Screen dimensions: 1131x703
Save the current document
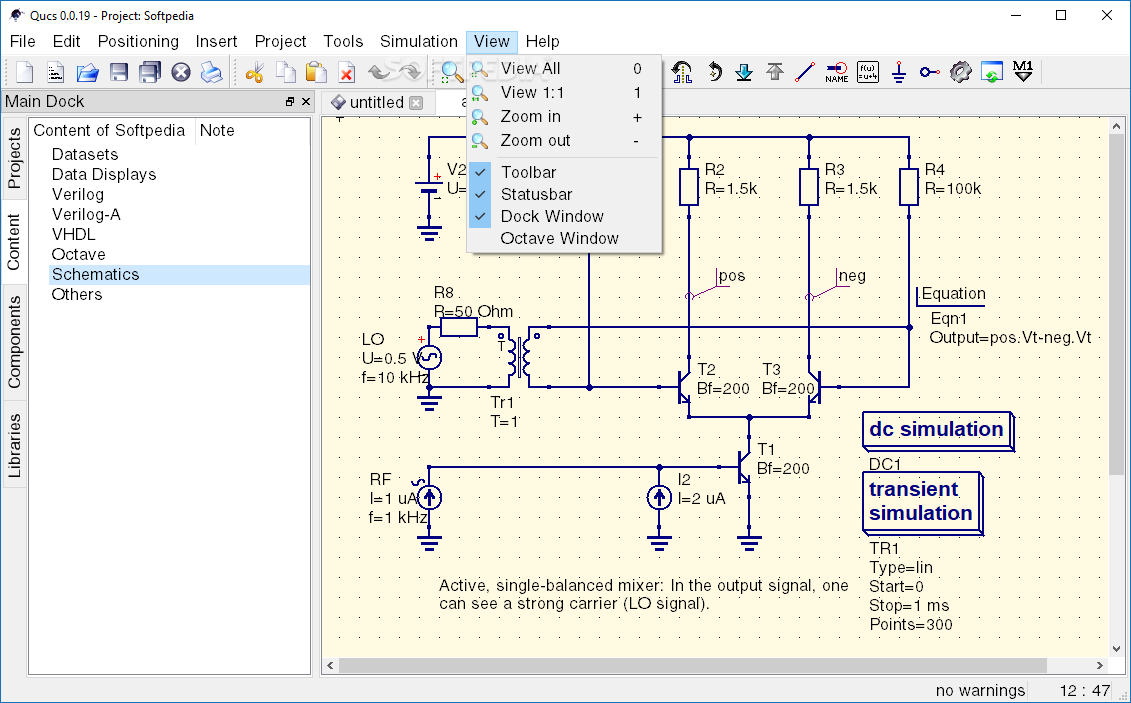tap(119, 72)
